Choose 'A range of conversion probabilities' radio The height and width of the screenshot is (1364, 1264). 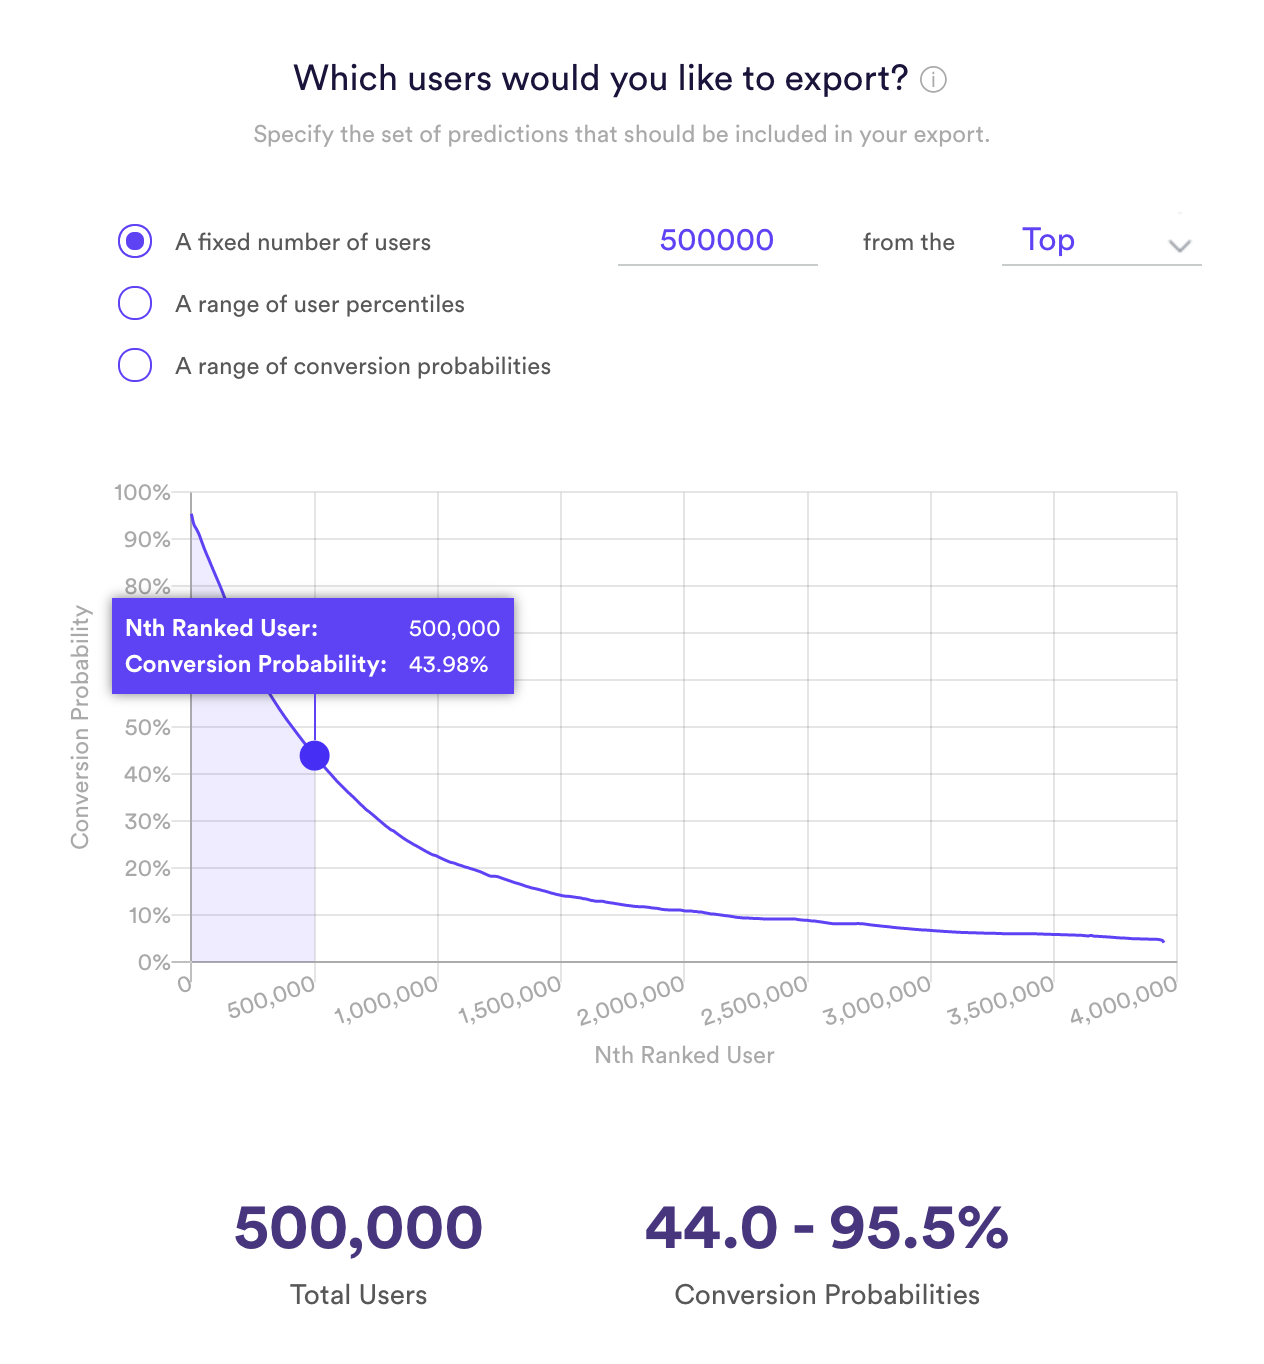pos(135,365)
